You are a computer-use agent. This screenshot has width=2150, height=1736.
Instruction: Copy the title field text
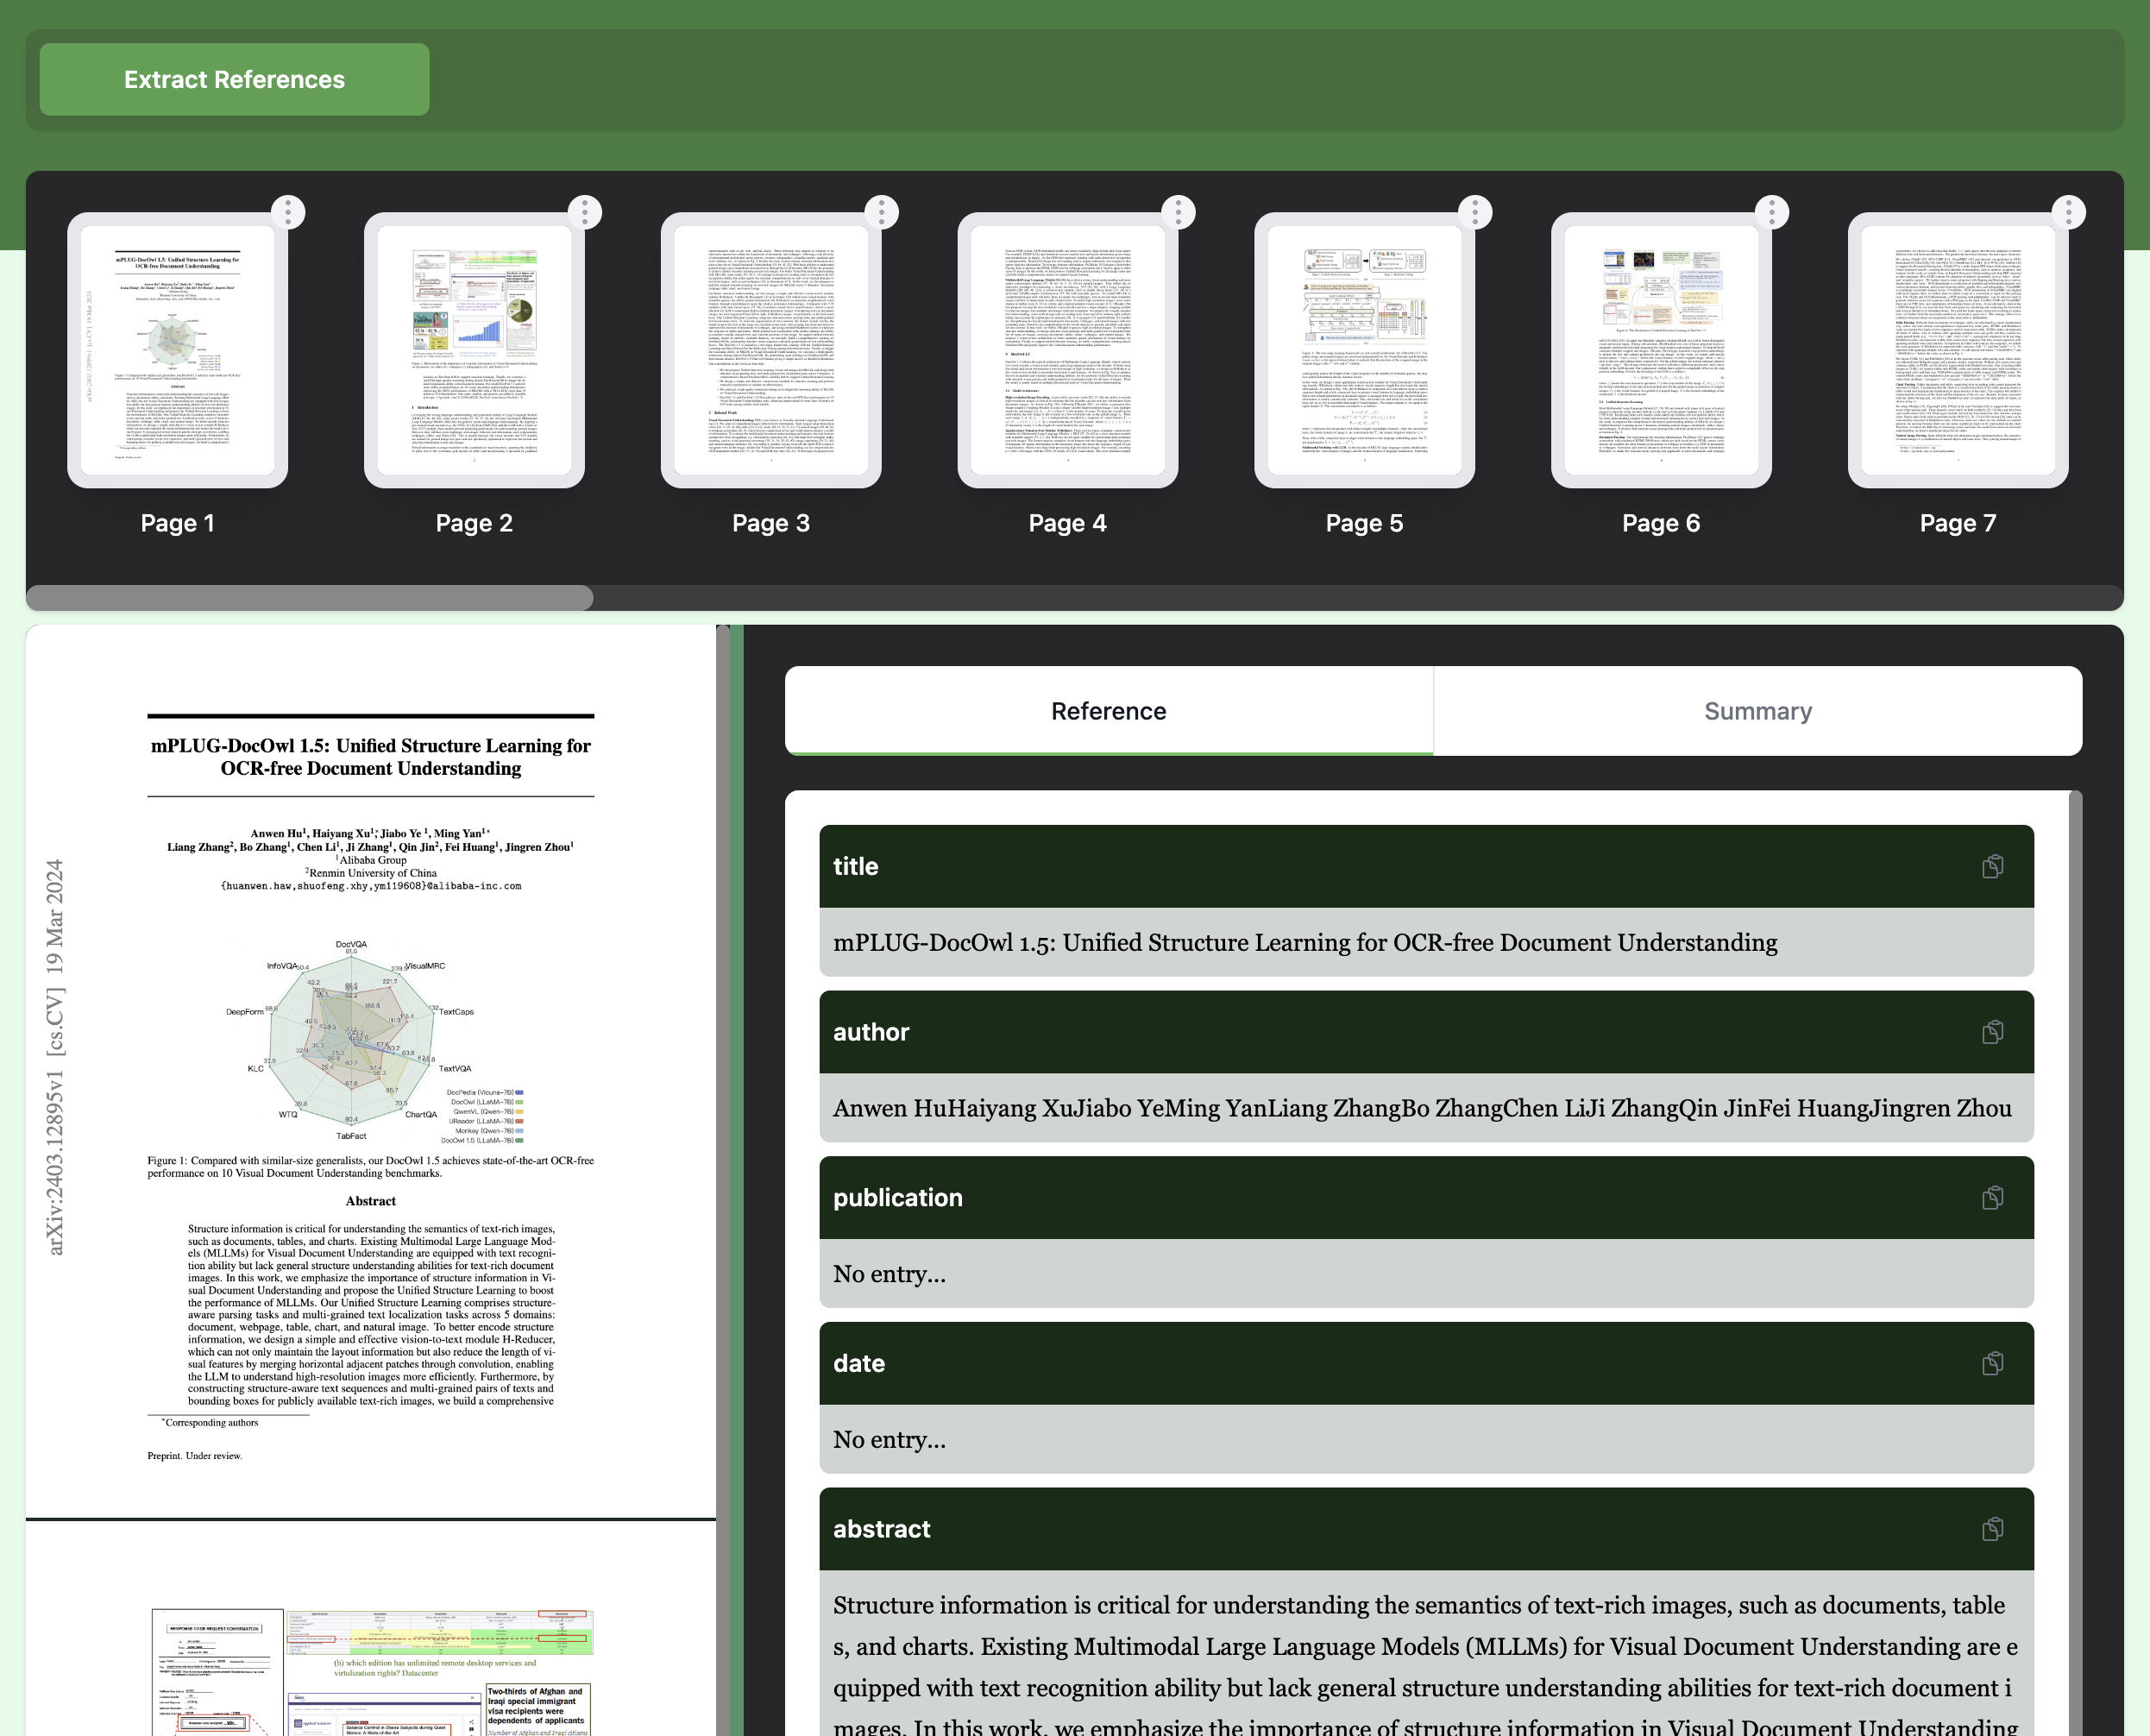click(1992, 866)
